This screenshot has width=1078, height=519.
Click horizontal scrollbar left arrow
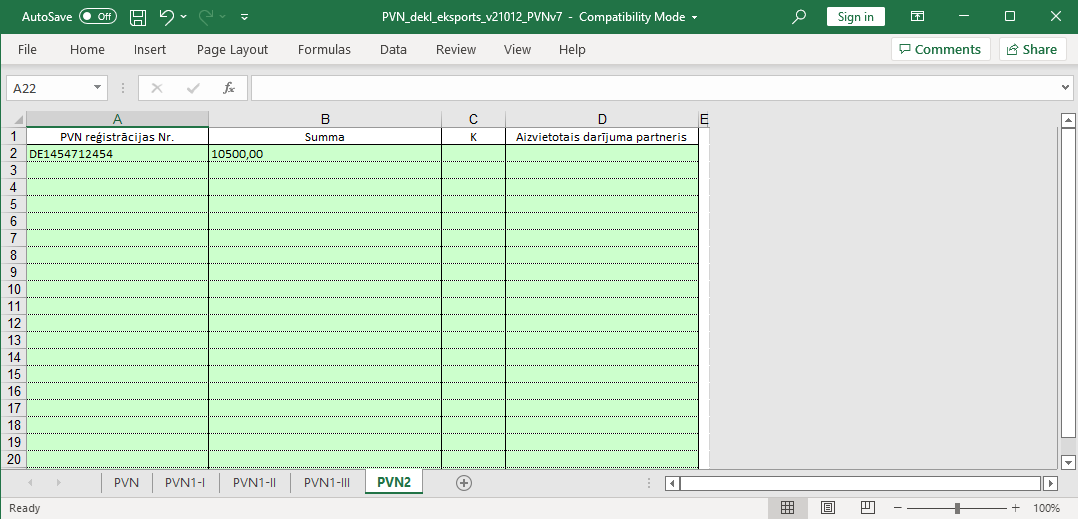pyautogui.click(x=673, y=483)
